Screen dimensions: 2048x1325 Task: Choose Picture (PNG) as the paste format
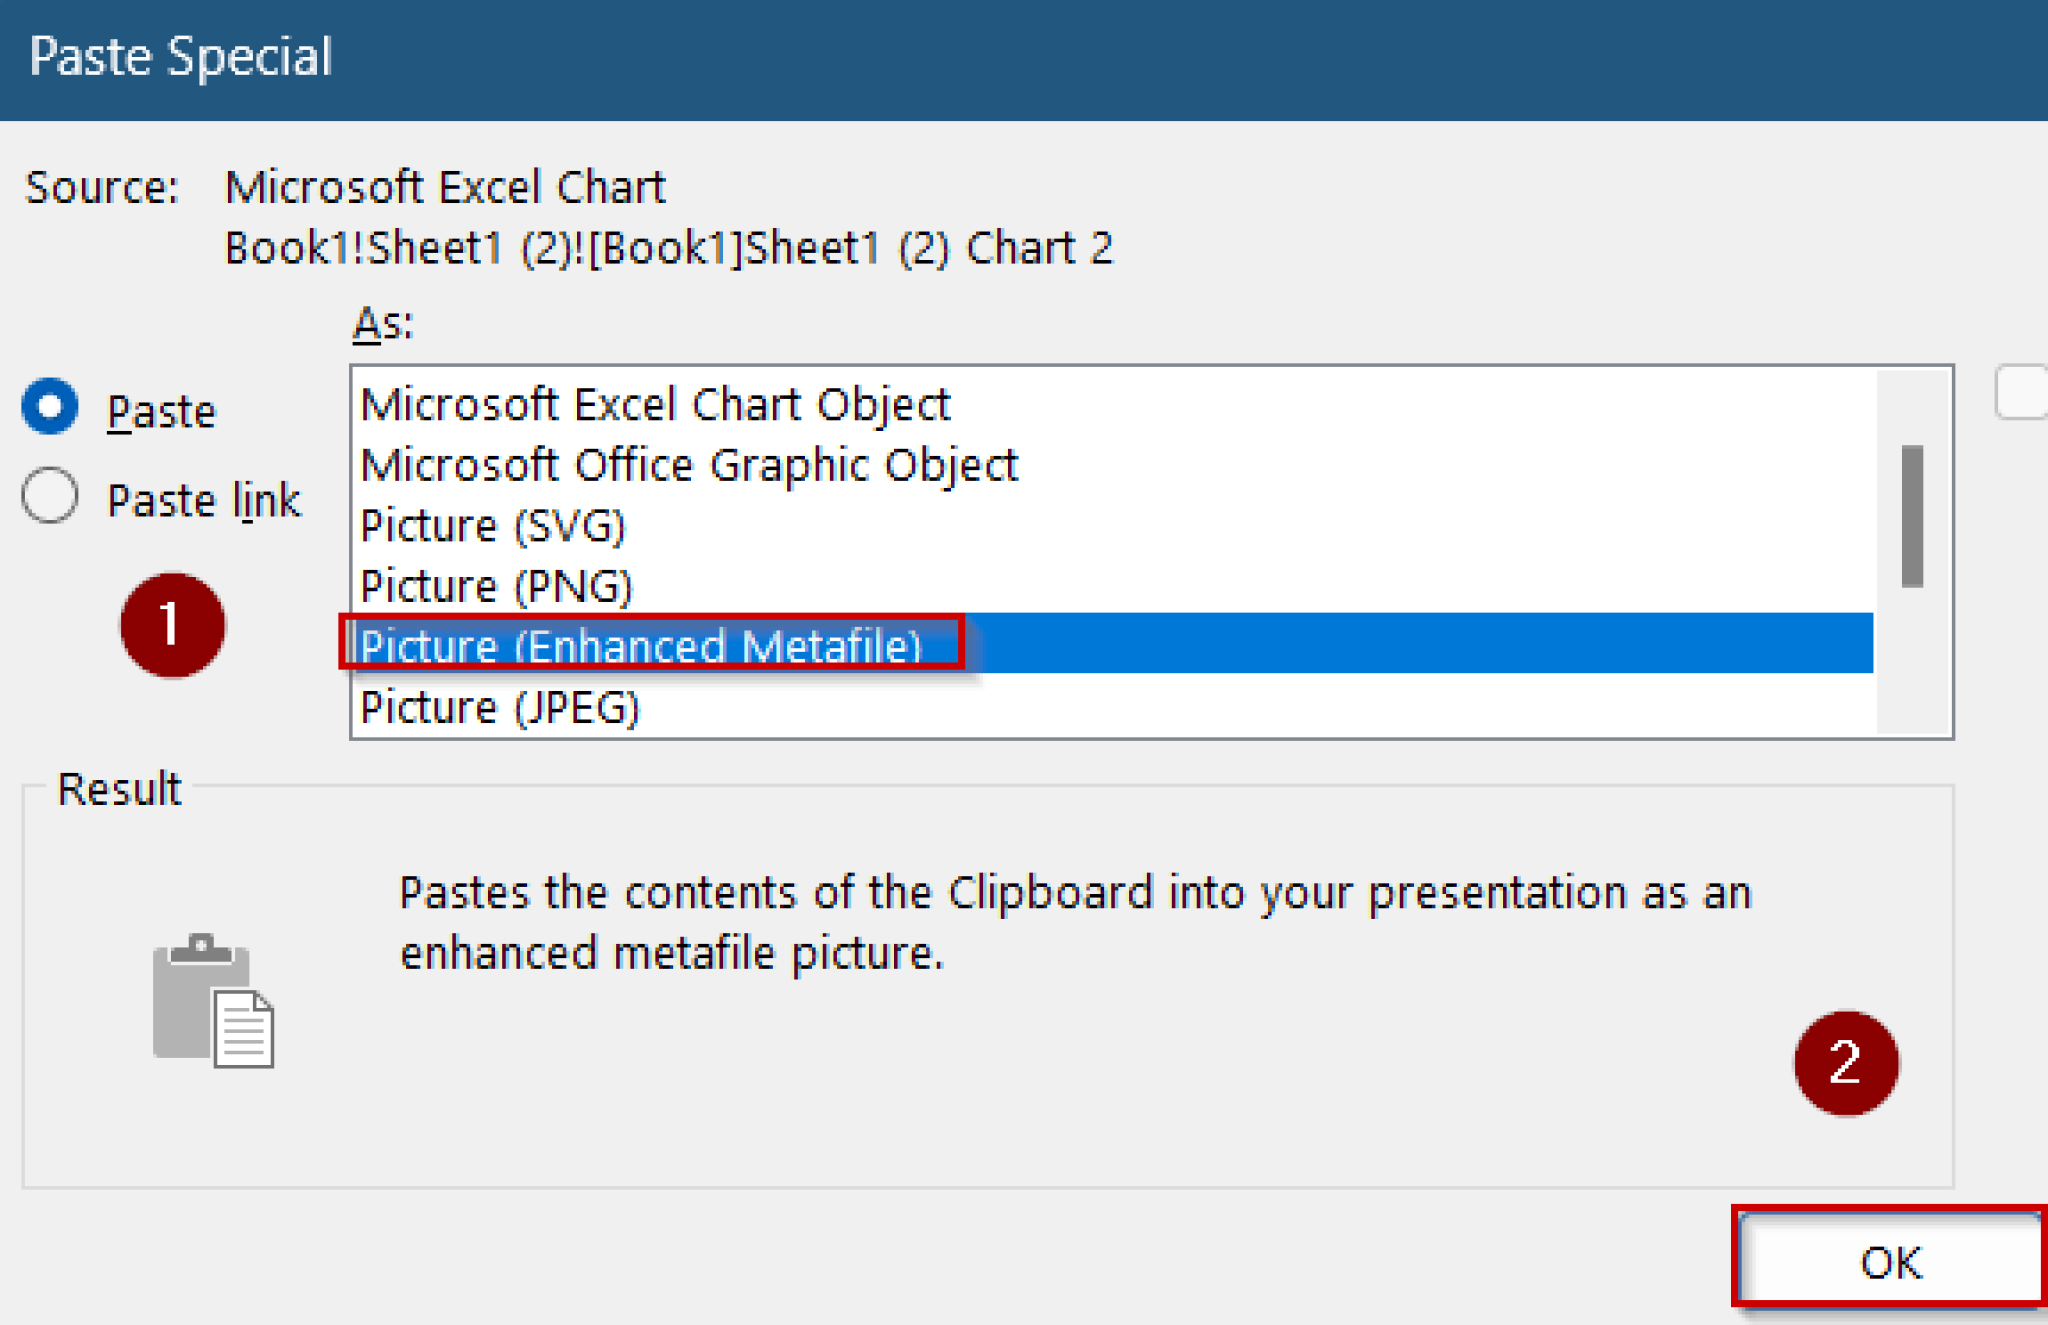495,585
